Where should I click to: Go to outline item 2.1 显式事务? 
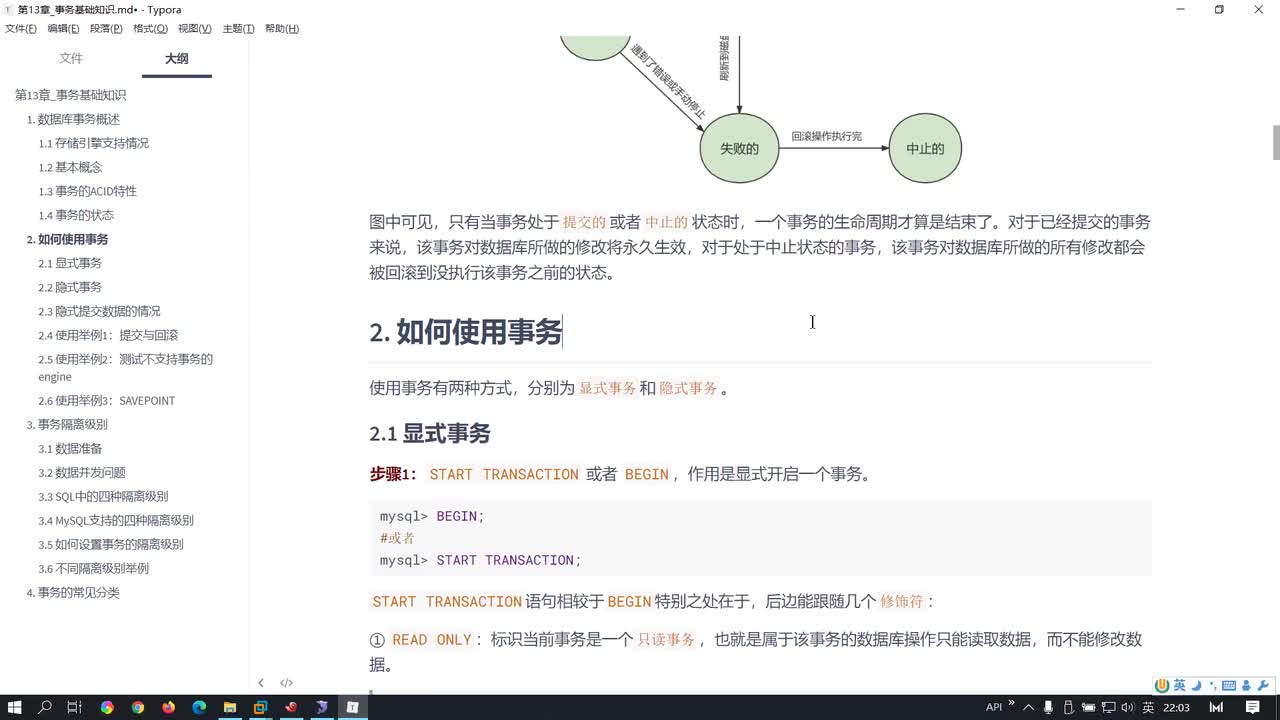(x=70, y=263)
